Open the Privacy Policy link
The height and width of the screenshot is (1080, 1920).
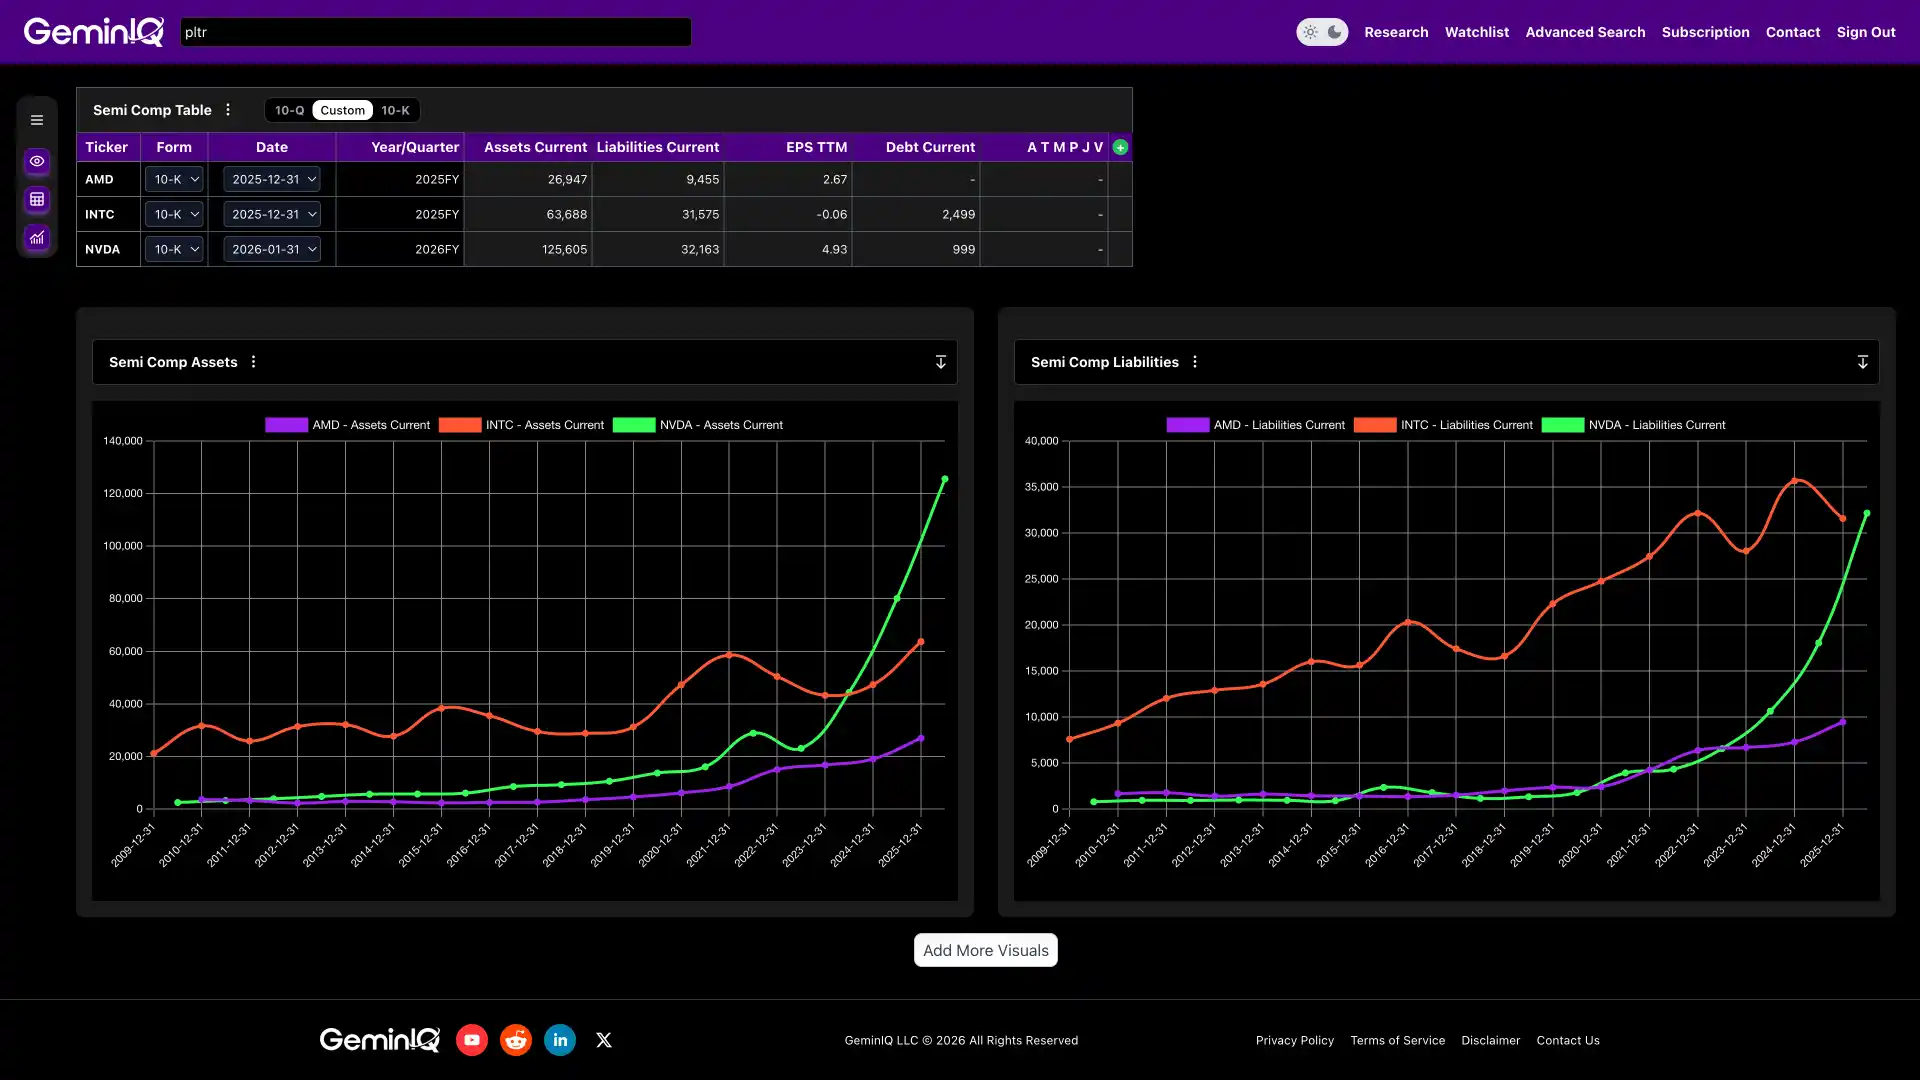pyautogui.click(x=1294, y=1040)
